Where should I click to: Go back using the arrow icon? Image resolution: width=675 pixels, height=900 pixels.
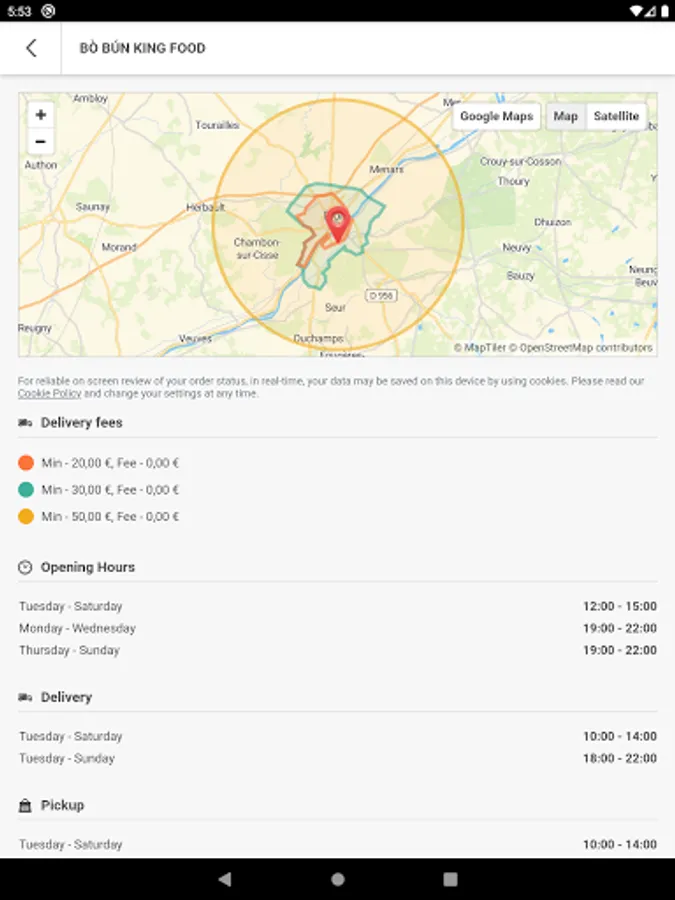click(32, 48)
